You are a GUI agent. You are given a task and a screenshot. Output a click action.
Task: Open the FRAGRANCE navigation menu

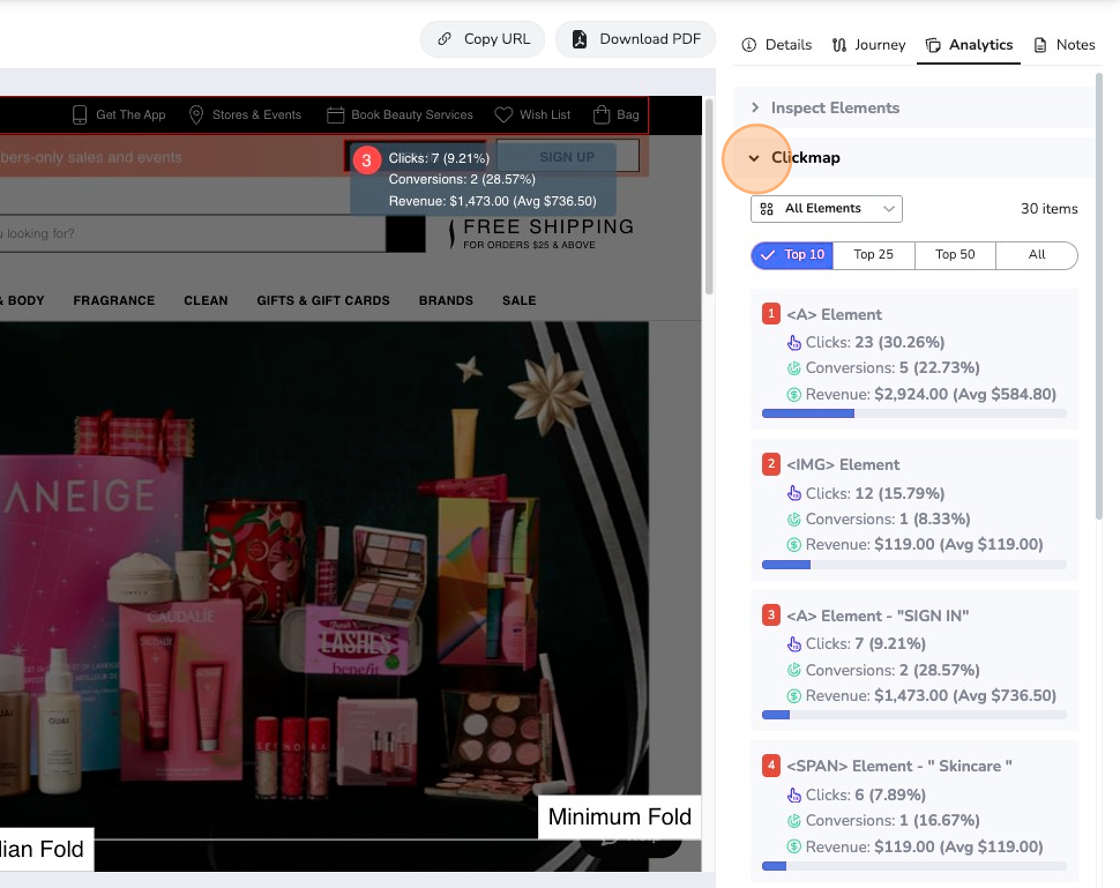pyautogui.click(x=114, y=301)
